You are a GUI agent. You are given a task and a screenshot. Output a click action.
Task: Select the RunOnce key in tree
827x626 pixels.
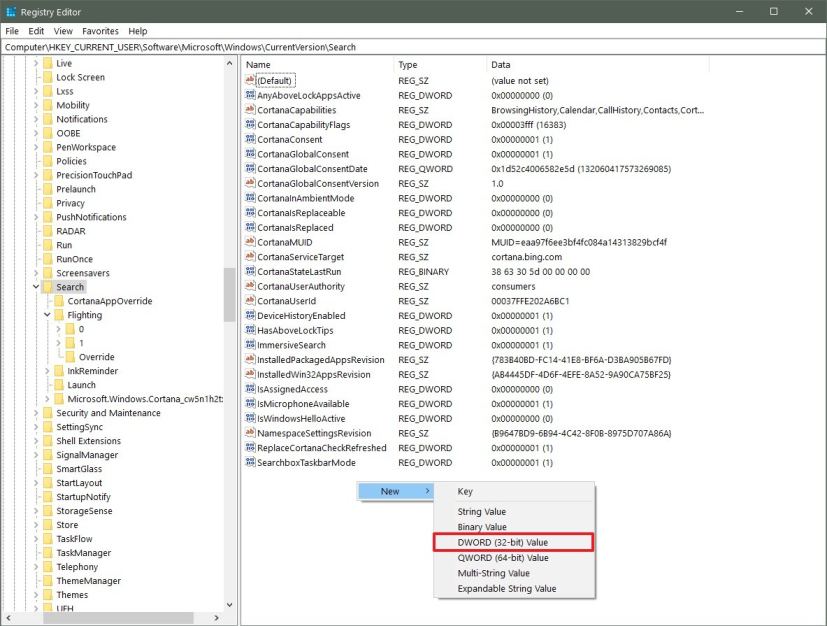[x=74, y=259]
